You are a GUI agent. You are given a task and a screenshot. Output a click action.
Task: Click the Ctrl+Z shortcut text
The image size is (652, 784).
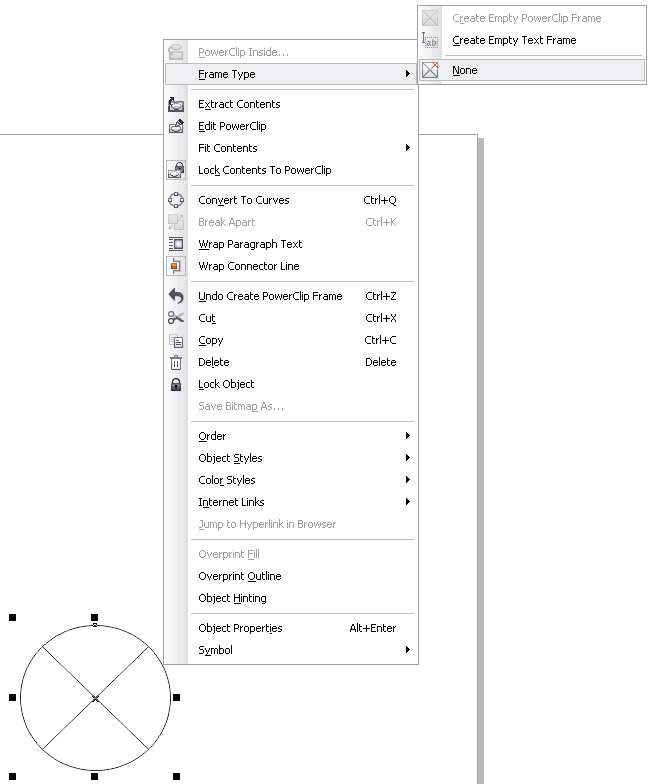tap(381, 296)
